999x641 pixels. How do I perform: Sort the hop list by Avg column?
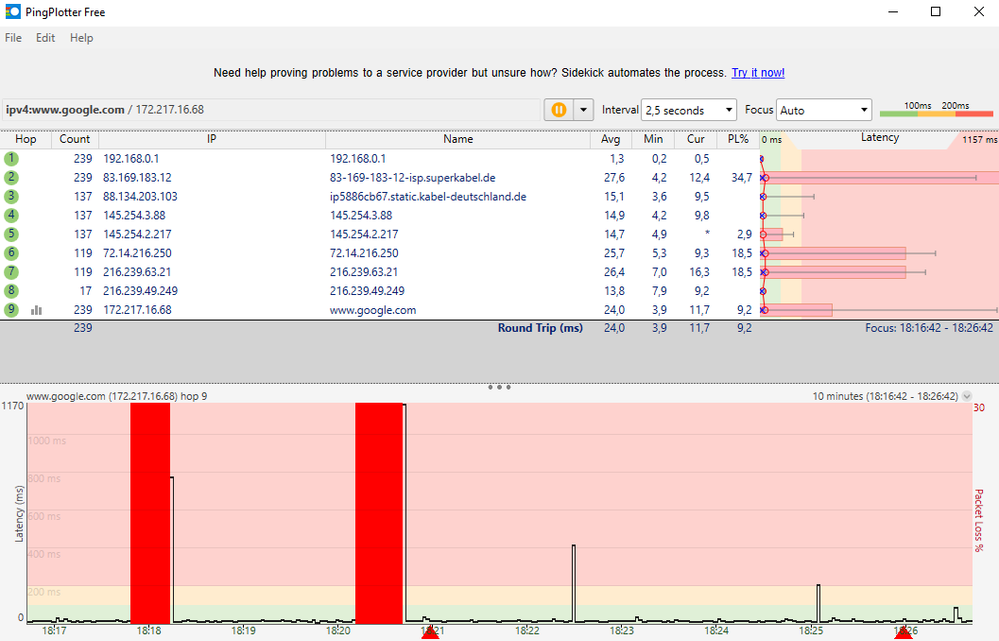(x=610, y=139)
